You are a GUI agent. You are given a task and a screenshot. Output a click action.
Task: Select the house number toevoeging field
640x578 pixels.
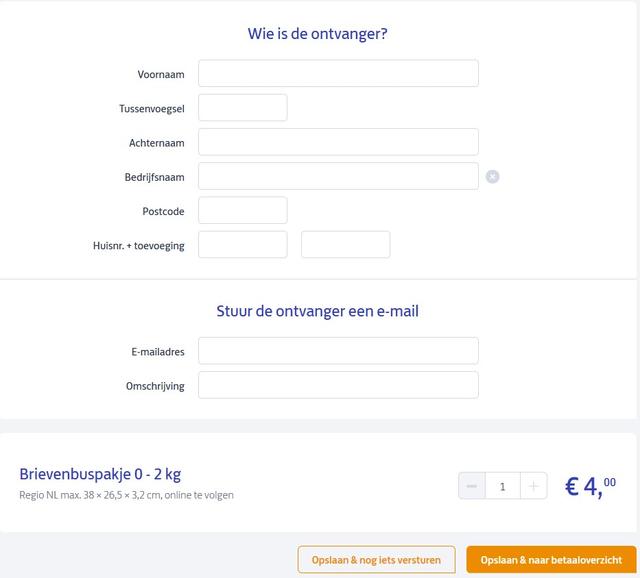345,245
